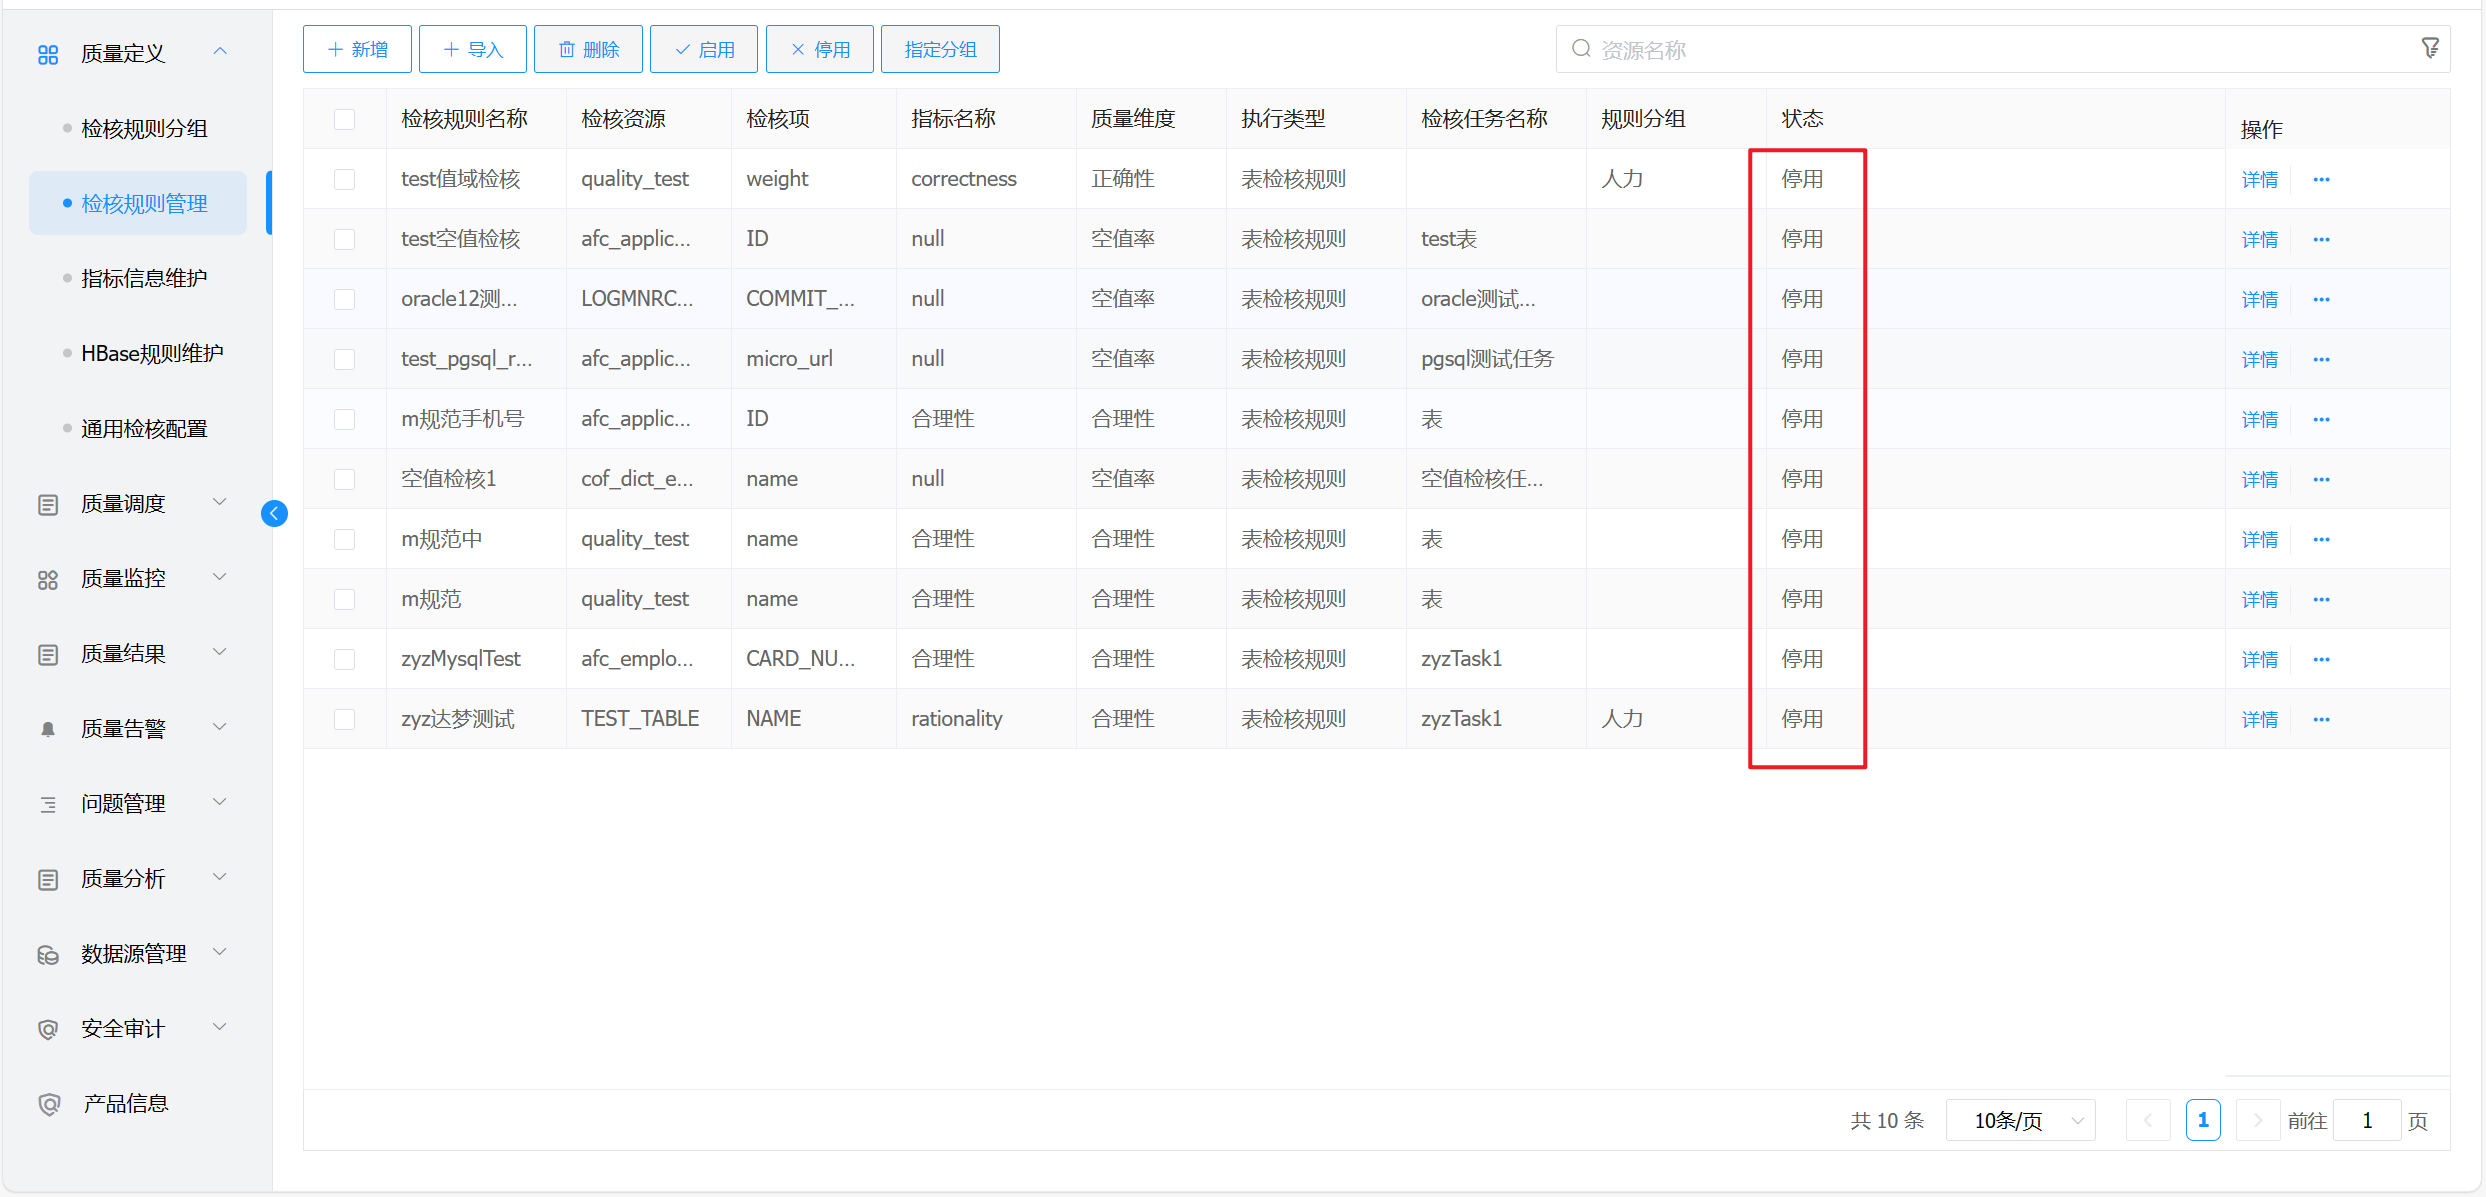The height and width of the screenshot is (1197, 2486).
Task: Open 详情 link for m规范手机号 row
Action: 2259,420
